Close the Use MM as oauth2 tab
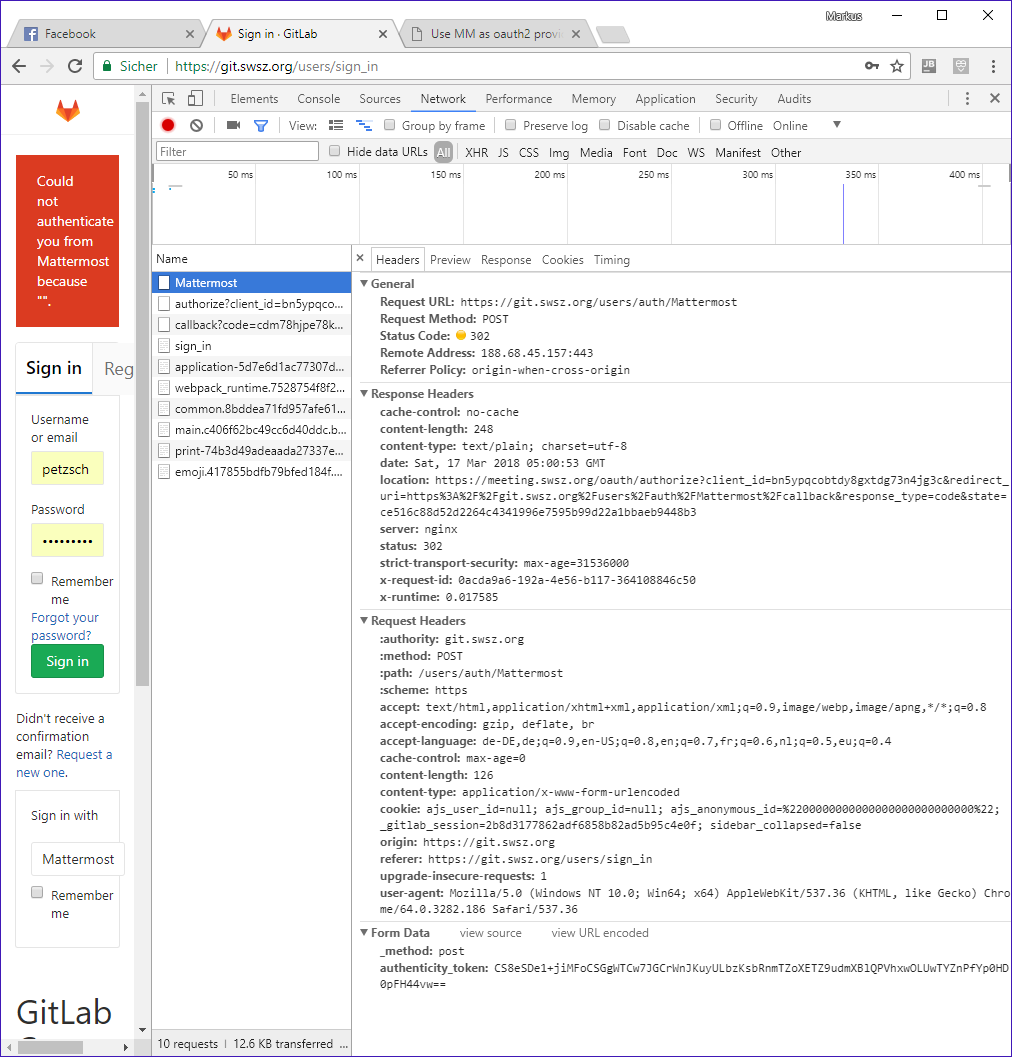The image size is (1012, 1057). click(x=576, y=34)
